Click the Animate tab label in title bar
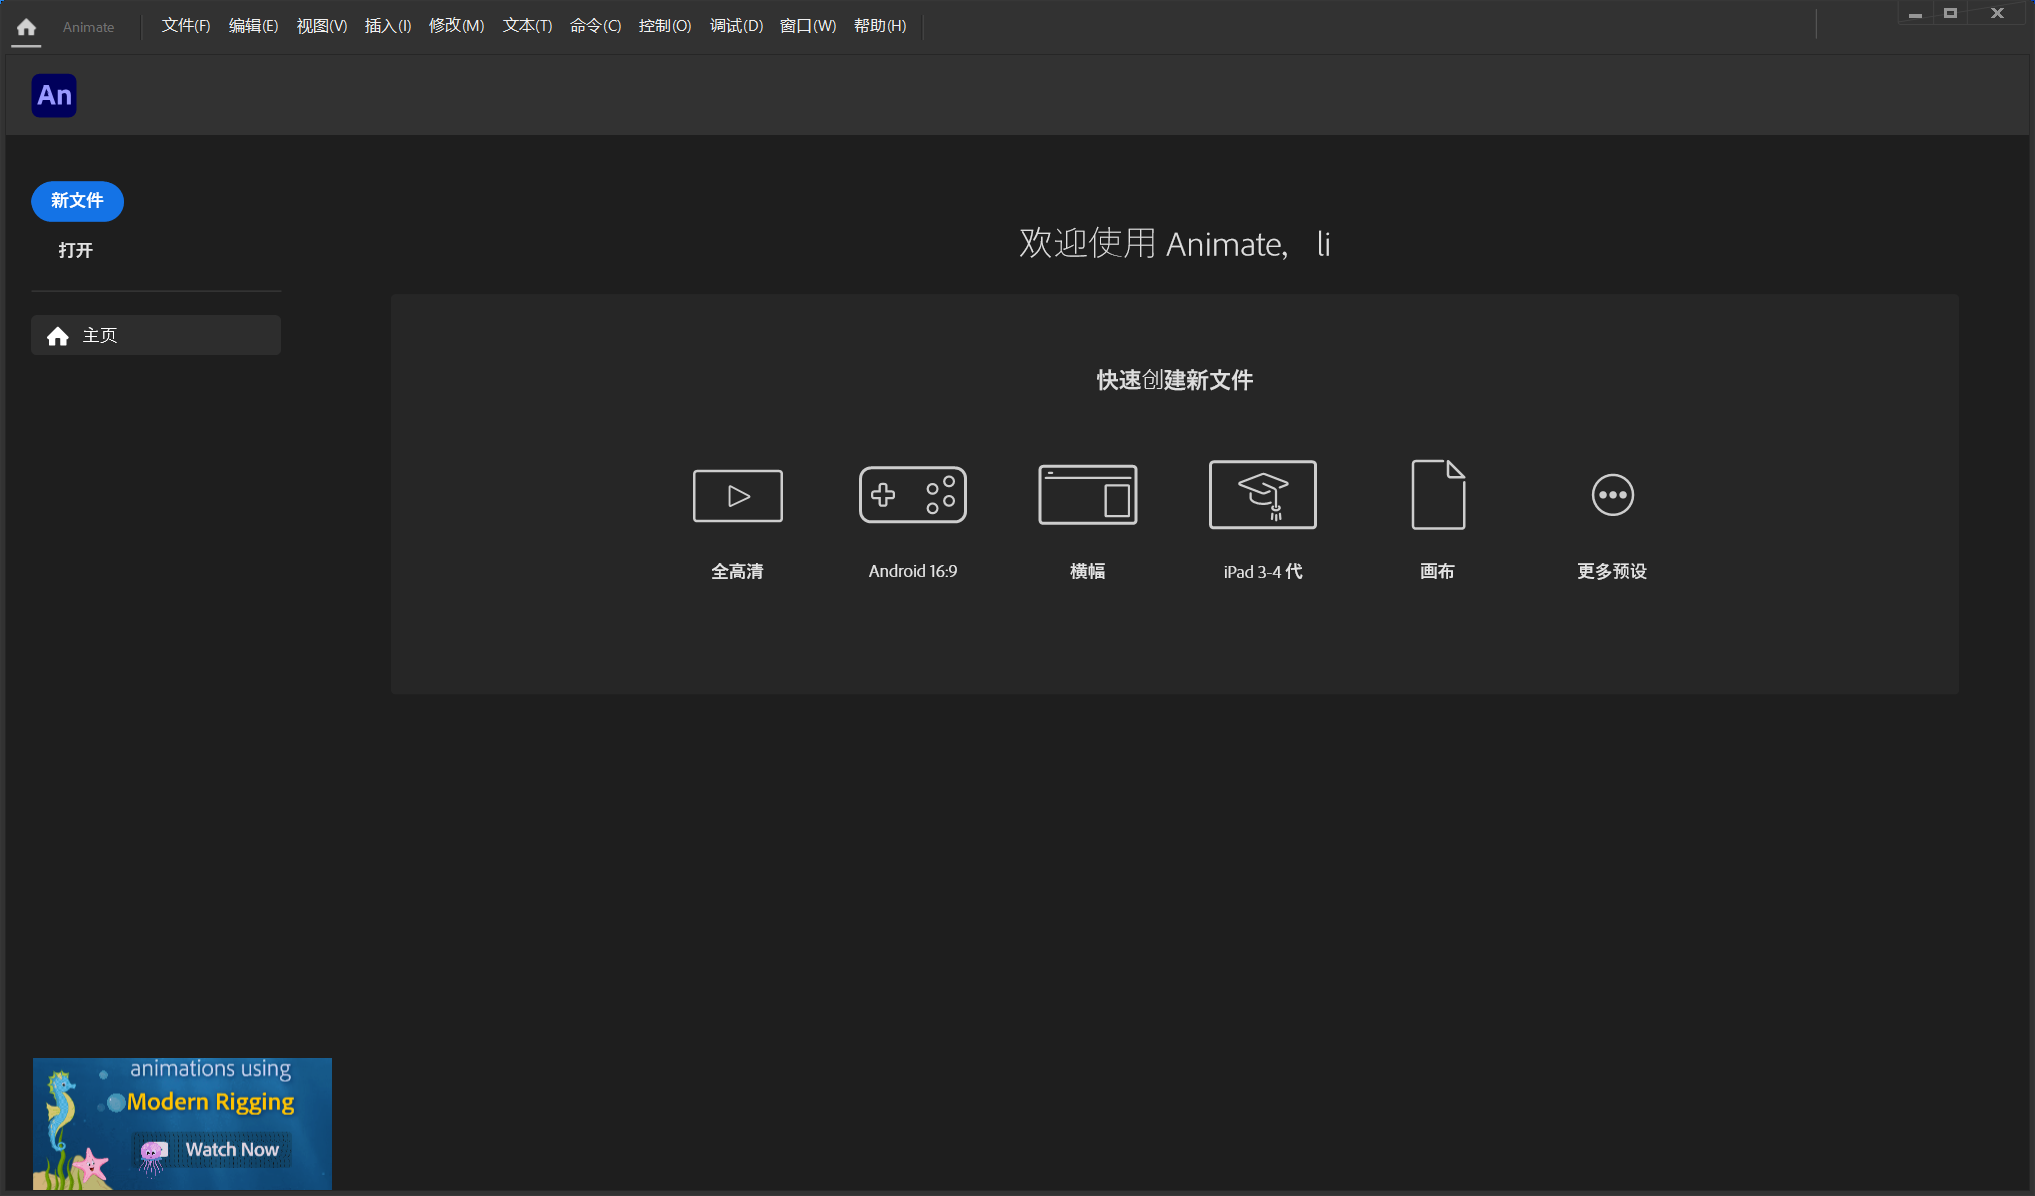Image resolution: width=2035 pixels, height=1196 pixels. click(88, 27)
